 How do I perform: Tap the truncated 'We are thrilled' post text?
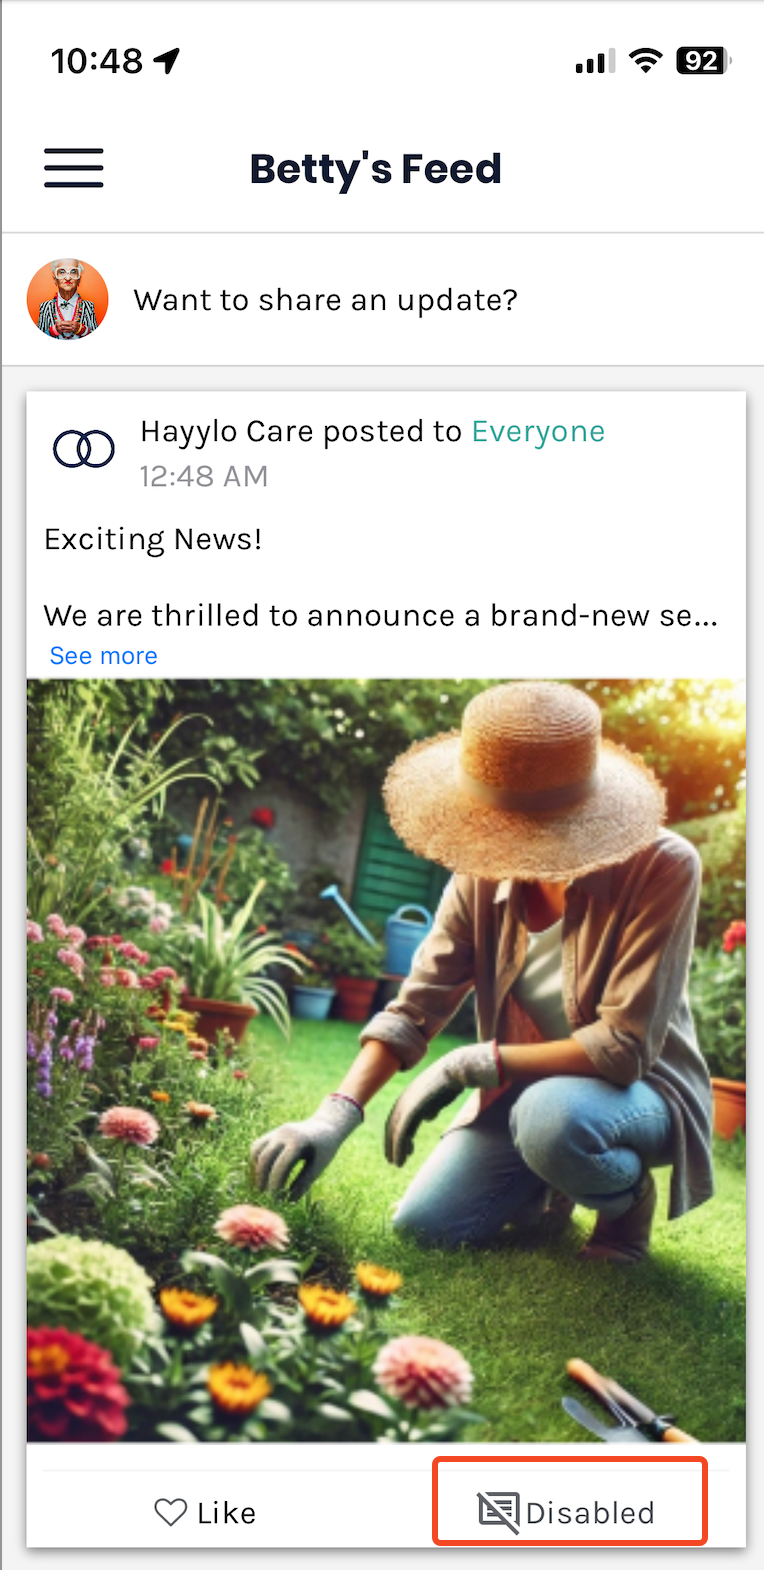(381, 615)
